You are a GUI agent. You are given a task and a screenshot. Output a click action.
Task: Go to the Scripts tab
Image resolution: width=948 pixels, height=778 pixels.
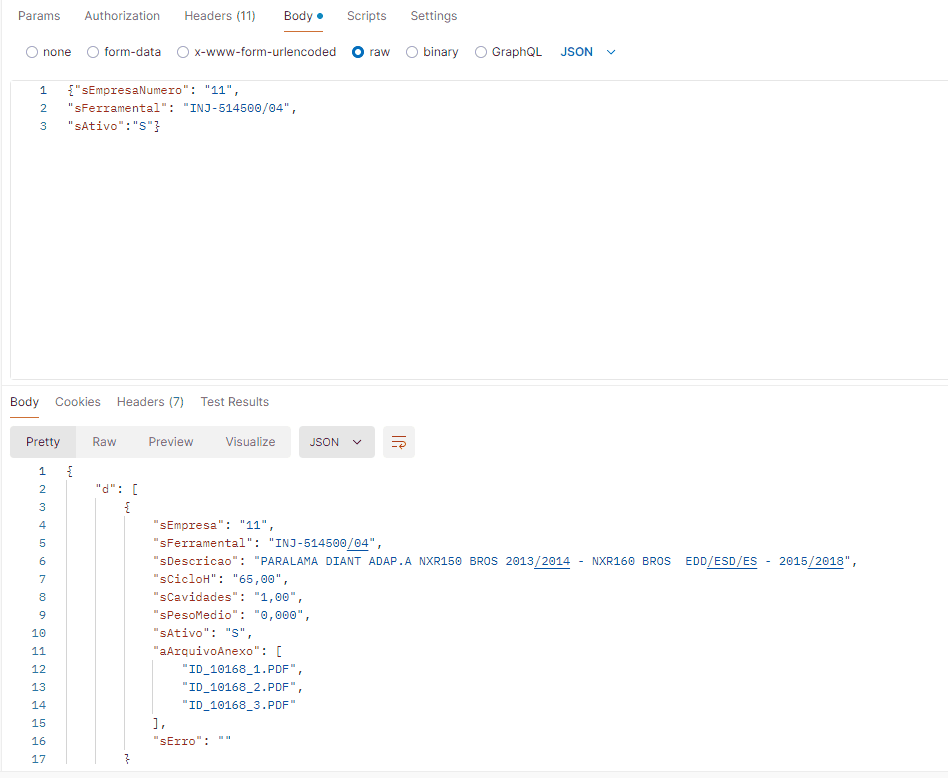pyautogui.click(x=367, y=16)
